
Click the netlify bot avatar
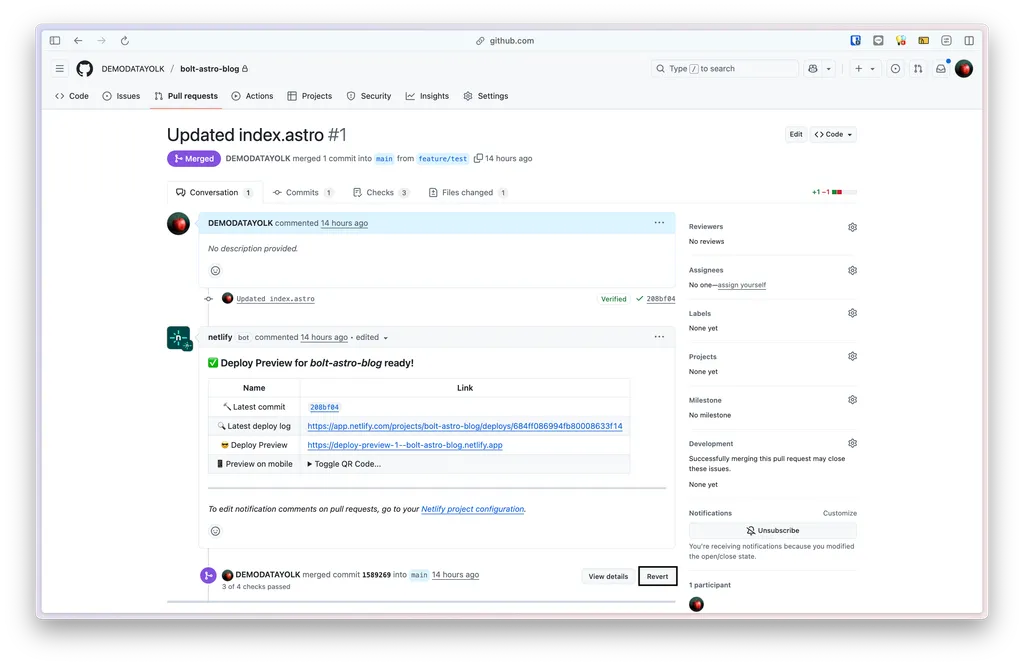click(x=179, y=338)
